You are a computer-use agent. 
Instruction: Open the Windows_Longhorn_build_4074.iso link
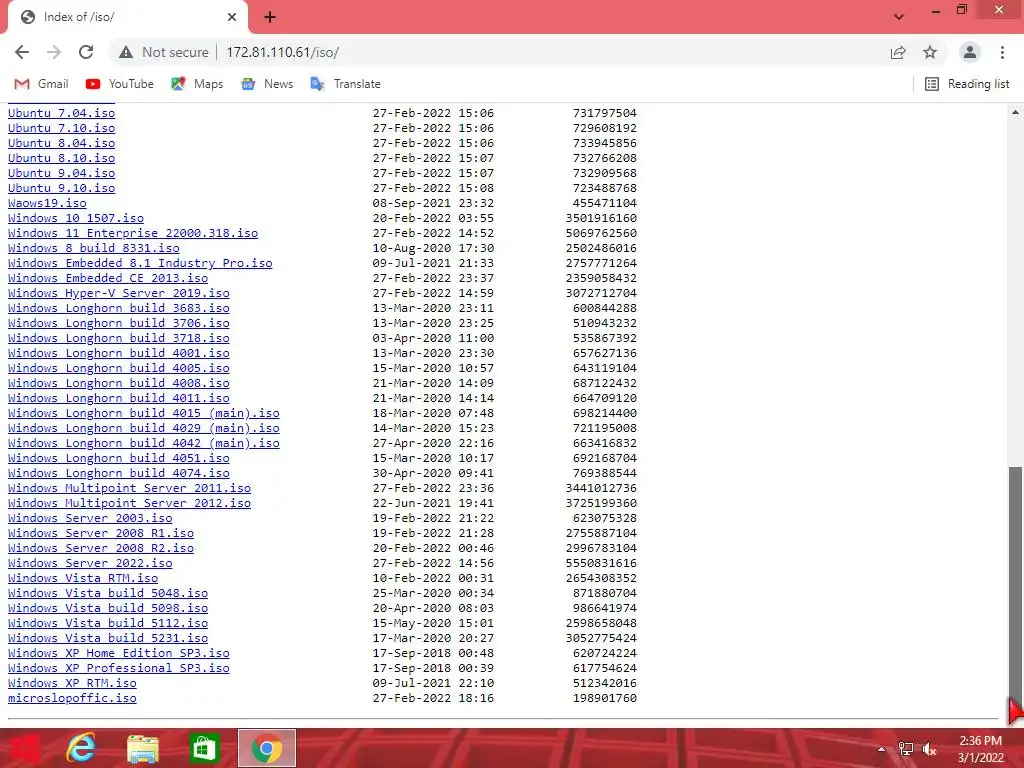(x=119, y=473)
